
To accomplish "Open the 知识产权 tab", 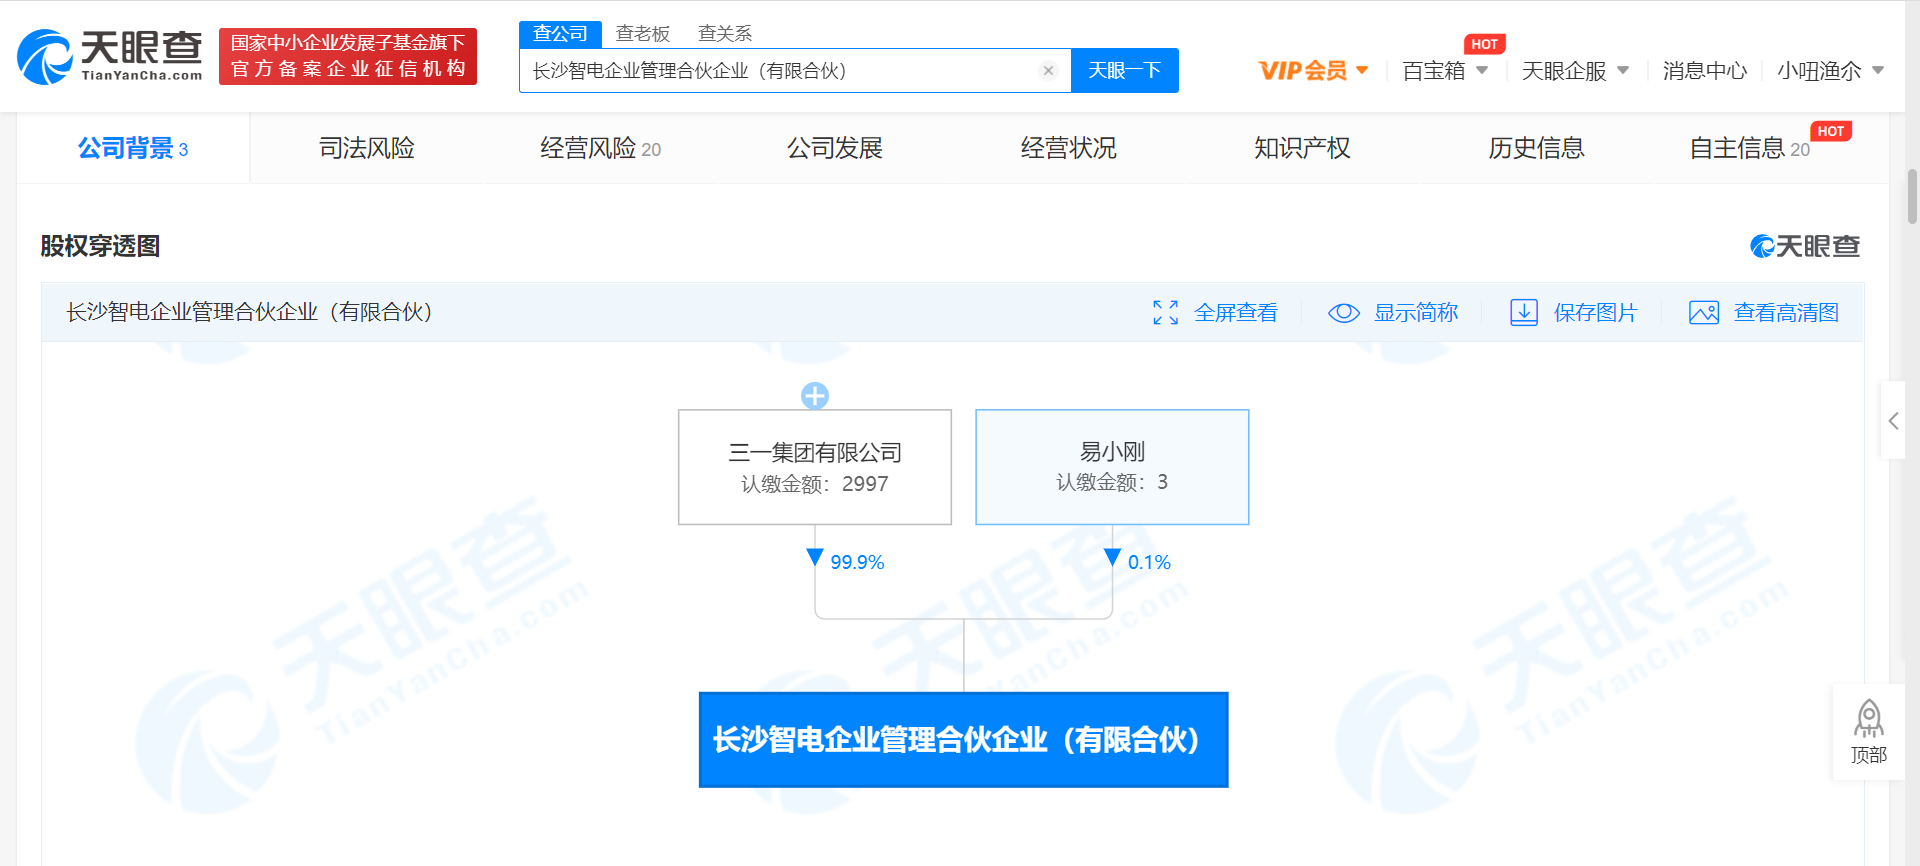I will coord(1302,148).
